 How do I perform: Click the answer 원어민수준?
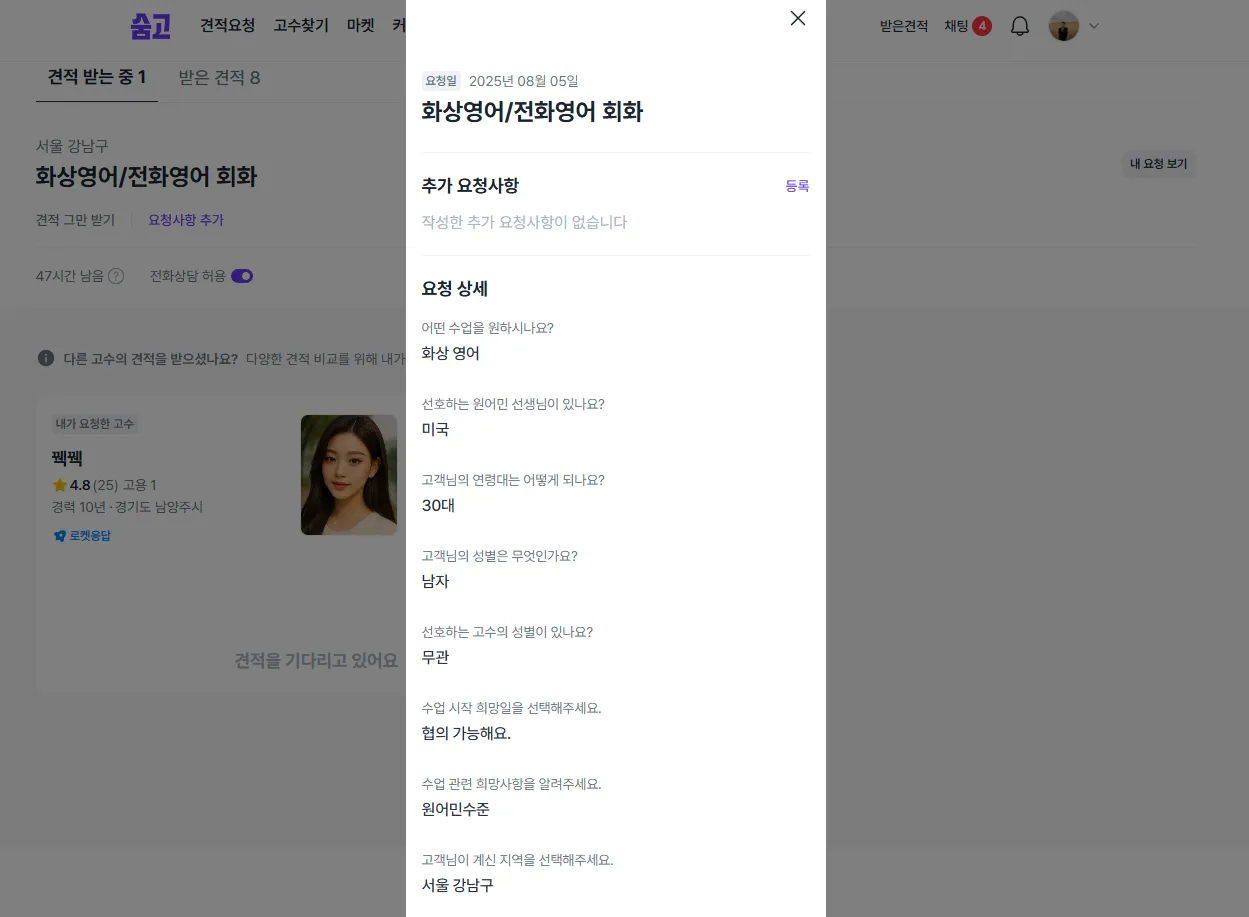click(x=456, y=809)
